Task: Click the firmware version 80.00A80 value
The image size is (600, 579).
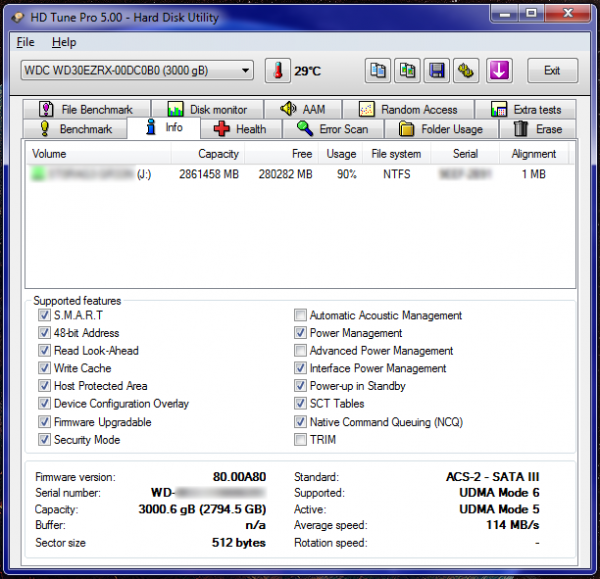Action: [x=240, y=477]
